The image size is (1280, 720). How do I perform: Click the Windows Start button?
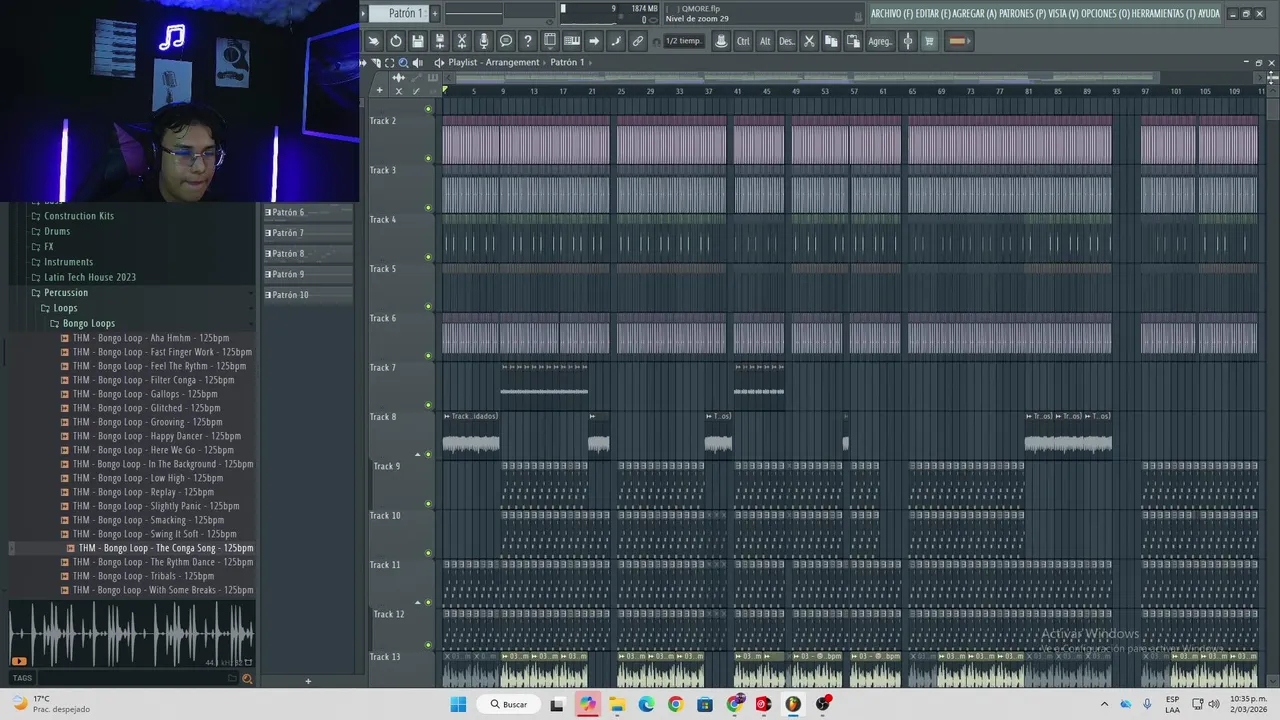tap(458, 704)
